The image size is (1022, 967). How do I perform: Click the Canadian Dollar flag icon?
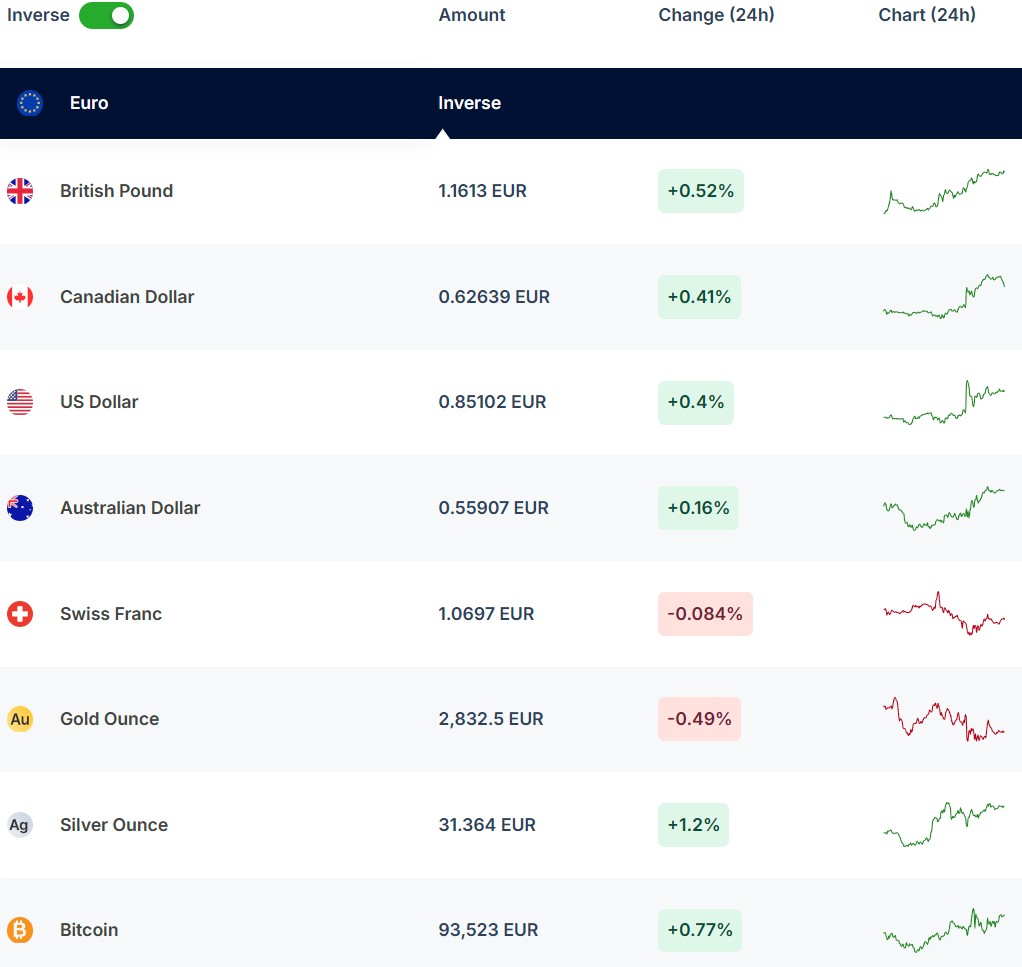(20, 297)
